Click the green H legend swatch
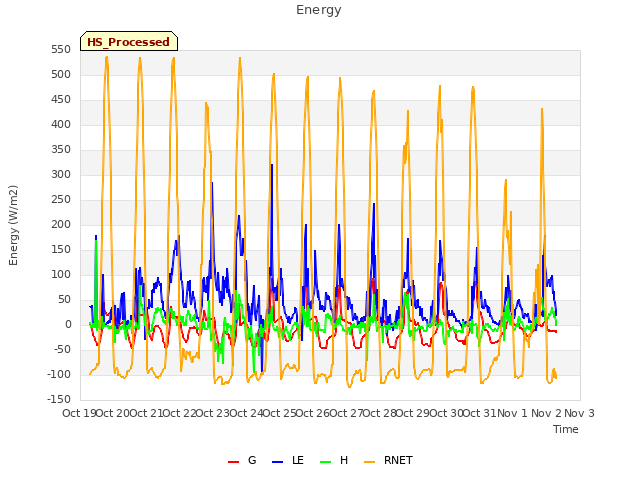 point(325,462)
